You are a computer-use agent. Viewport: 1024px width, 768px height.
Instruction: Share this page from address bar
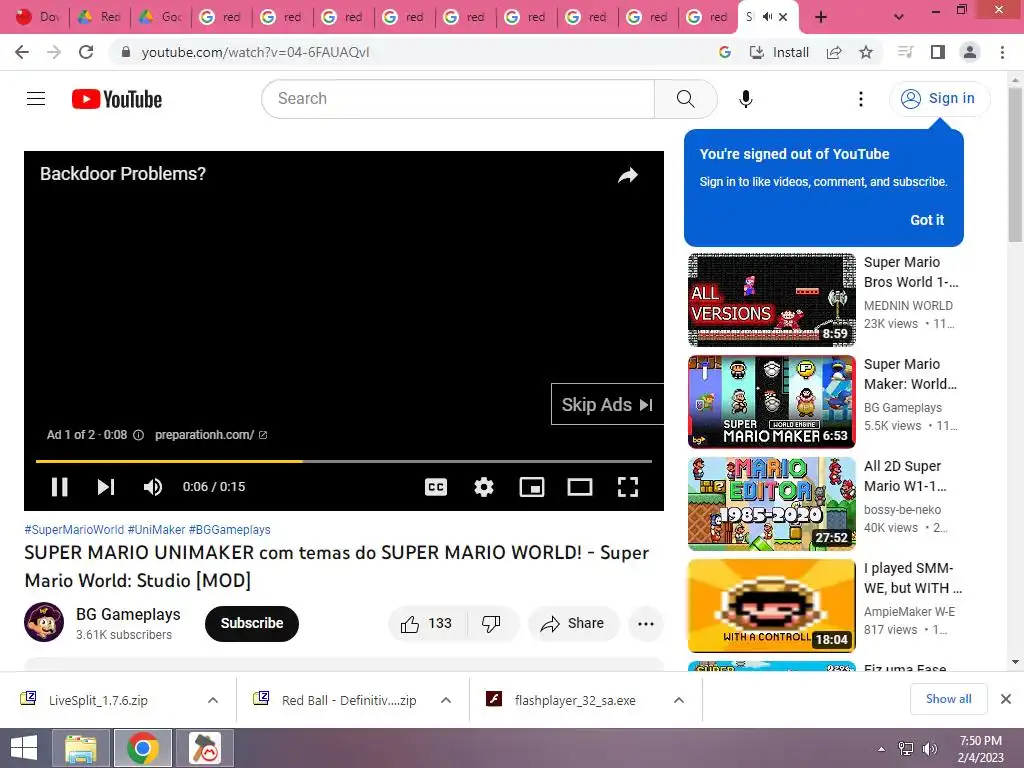point(834,52)
